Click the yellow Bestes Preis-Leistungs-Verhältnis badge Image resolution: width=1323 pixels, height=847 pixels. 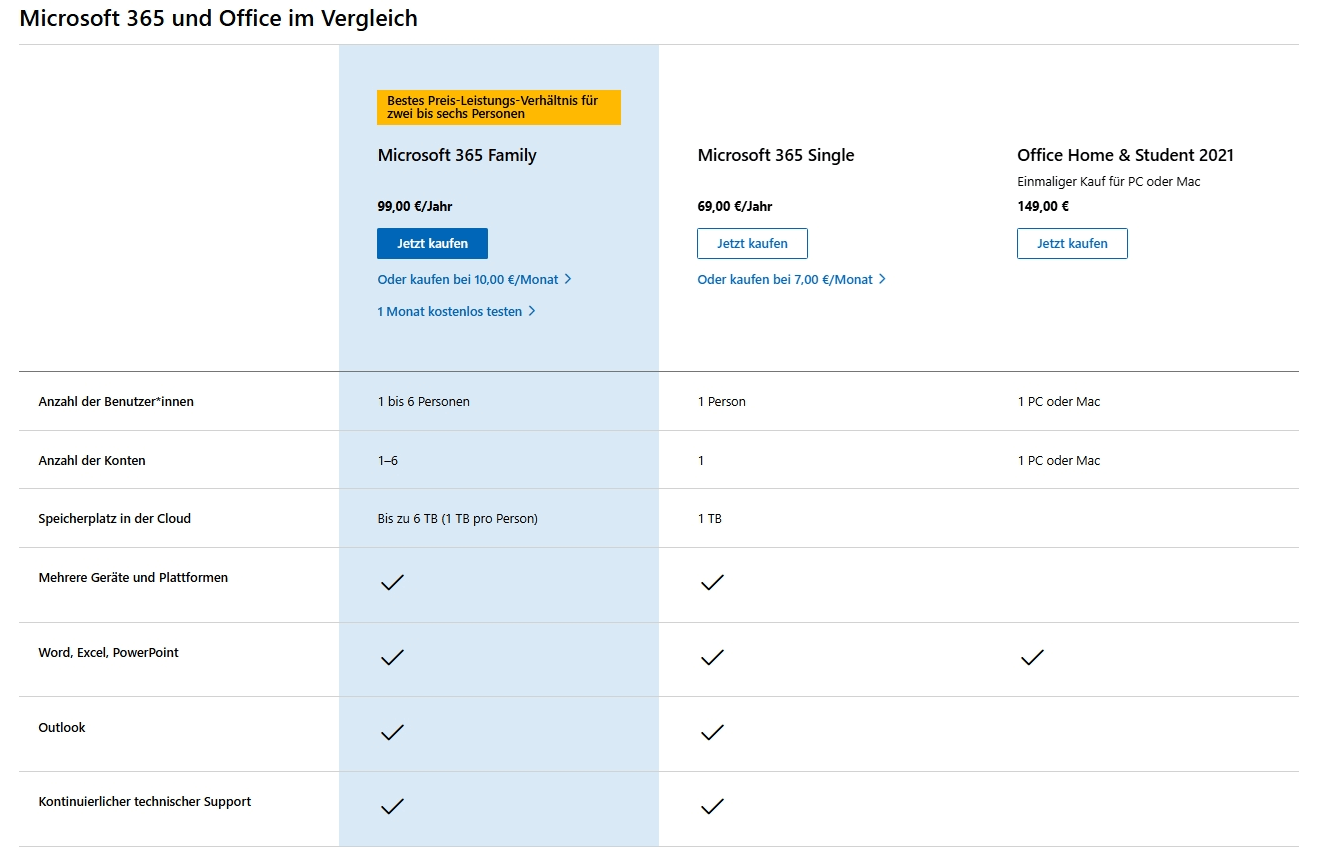[x=498, y=108]
